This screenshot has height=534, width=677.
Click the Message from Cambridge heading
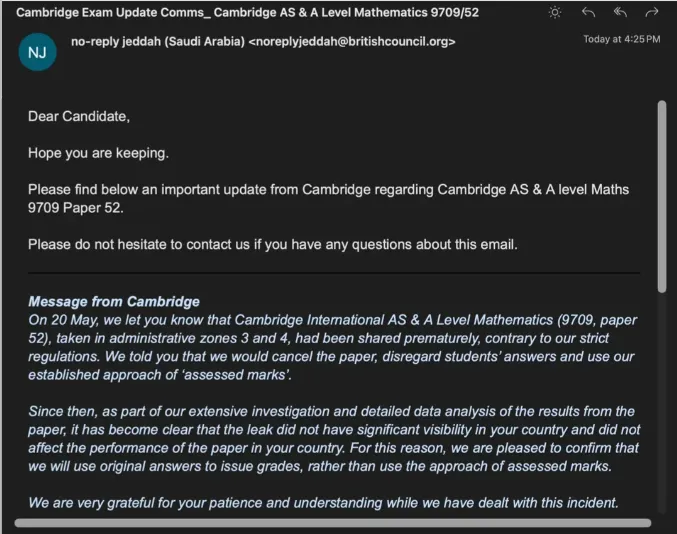(114, 301)
